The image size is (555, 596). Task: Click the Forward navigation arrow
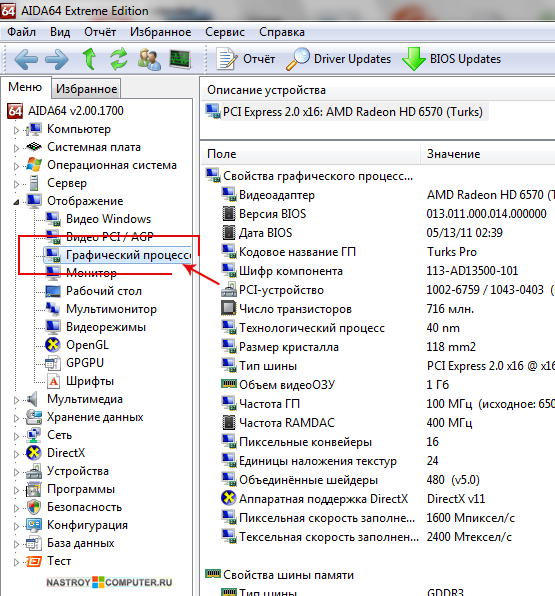click(57, 59)
